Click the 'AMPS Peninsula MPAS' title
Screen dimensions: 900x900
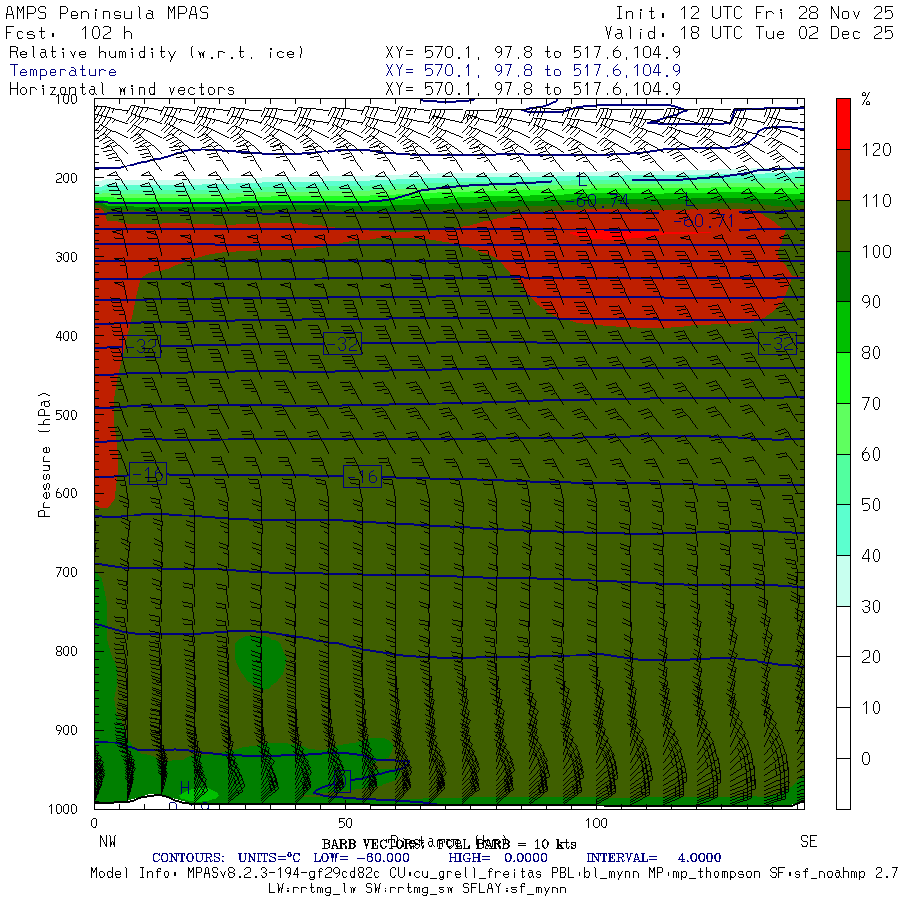tap(107, 13)
